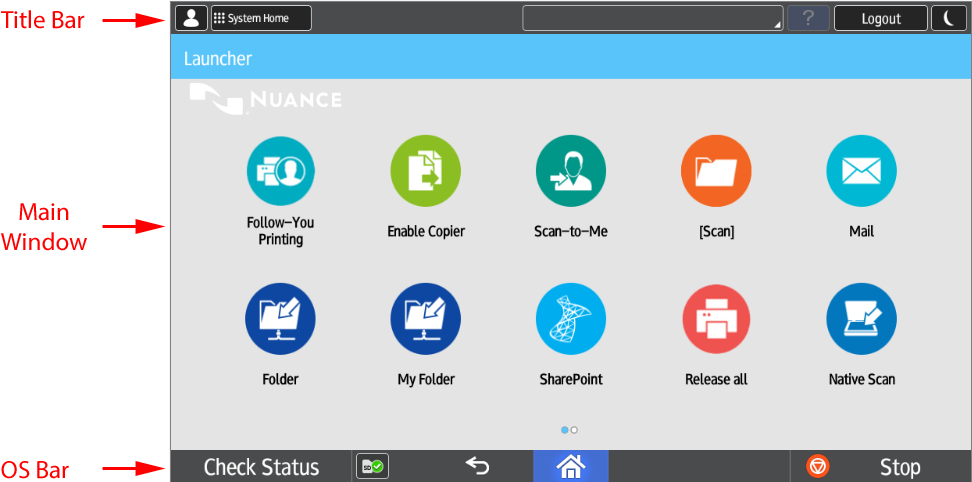The width and height of the screenshot is (972, 482).
Task: Click the Logout button
Action: coord(880,18)
